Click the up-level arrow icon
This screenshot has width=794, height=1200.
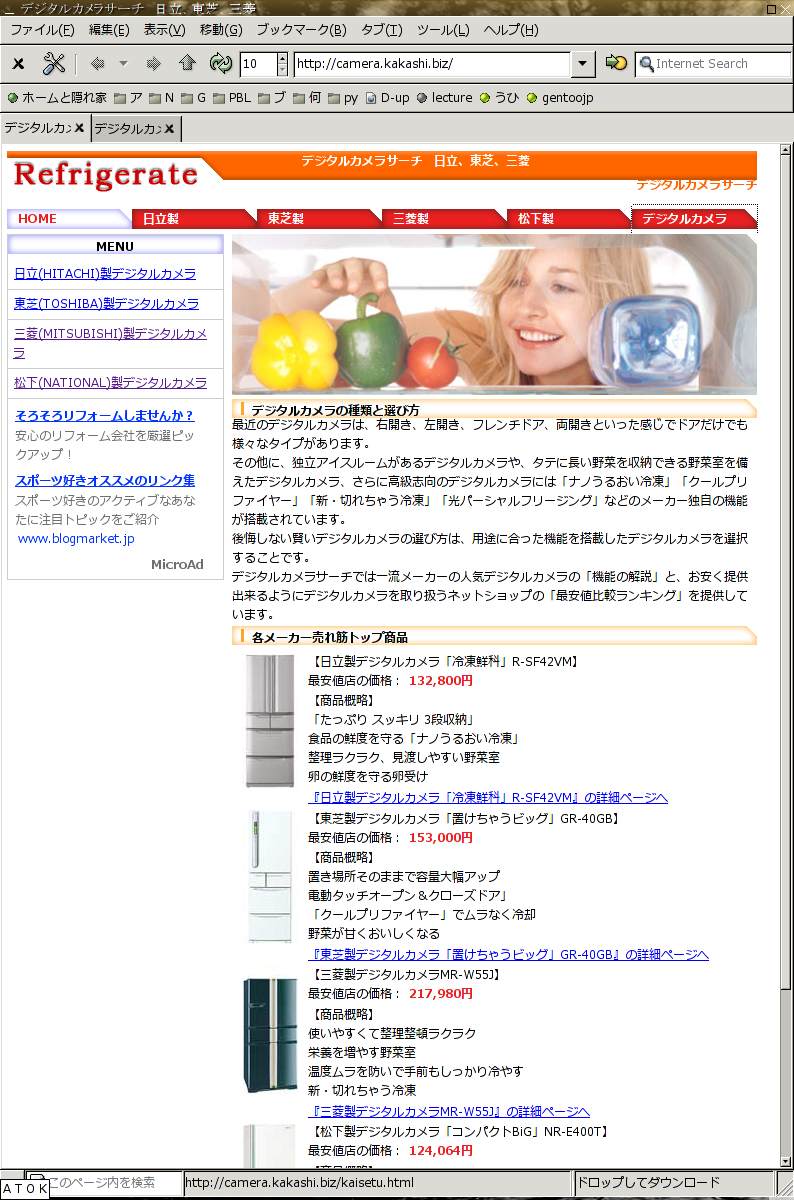click(187, 64)
